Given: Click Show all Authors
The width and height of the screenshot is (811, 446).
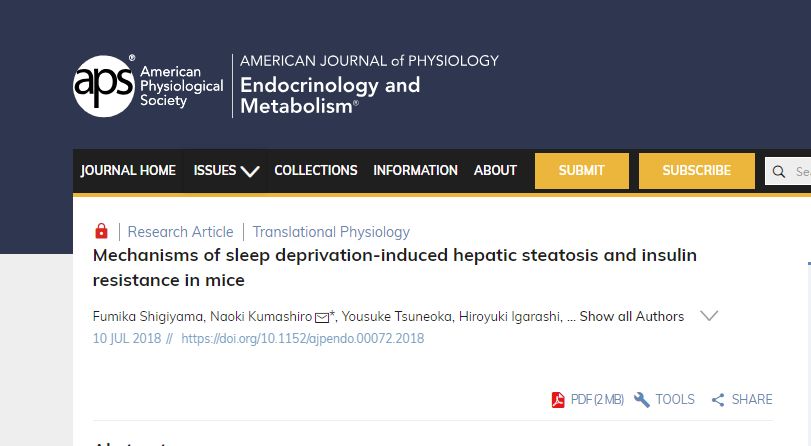Looking at the screenshot, I should point(632,316).
